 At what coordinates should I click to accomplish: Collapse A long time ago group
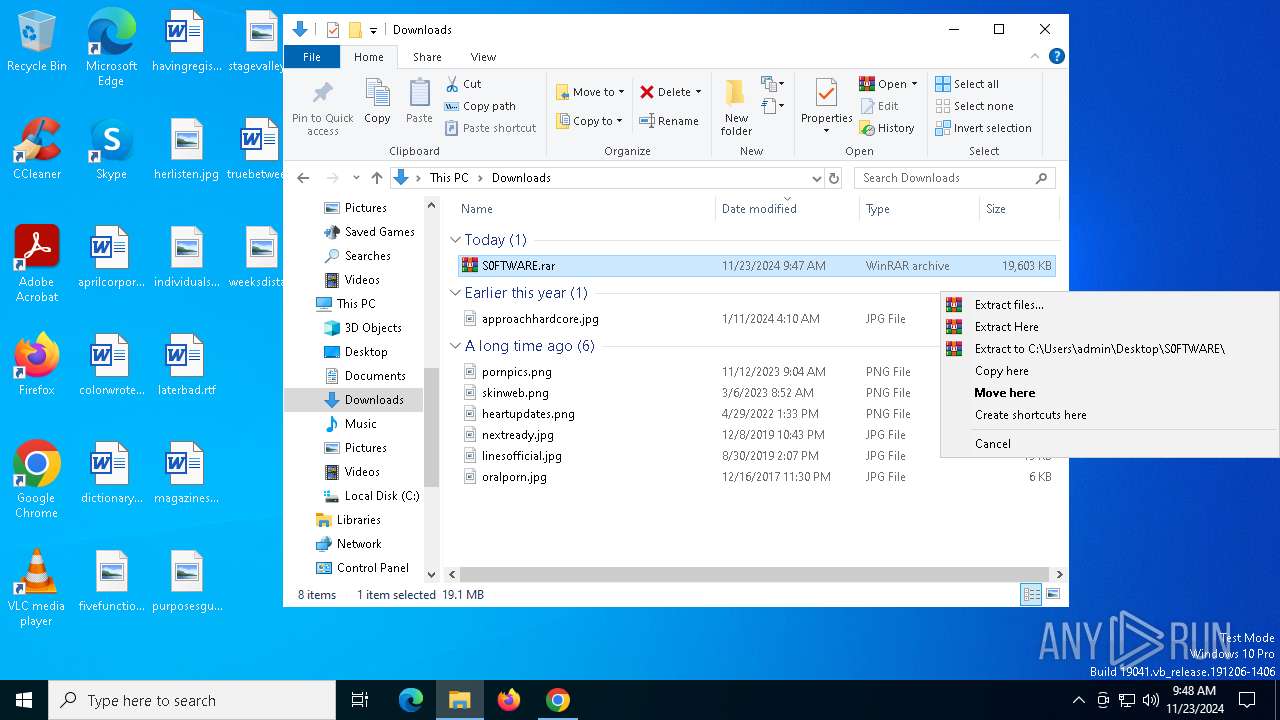pyautogui.click(x=455, y=346)
